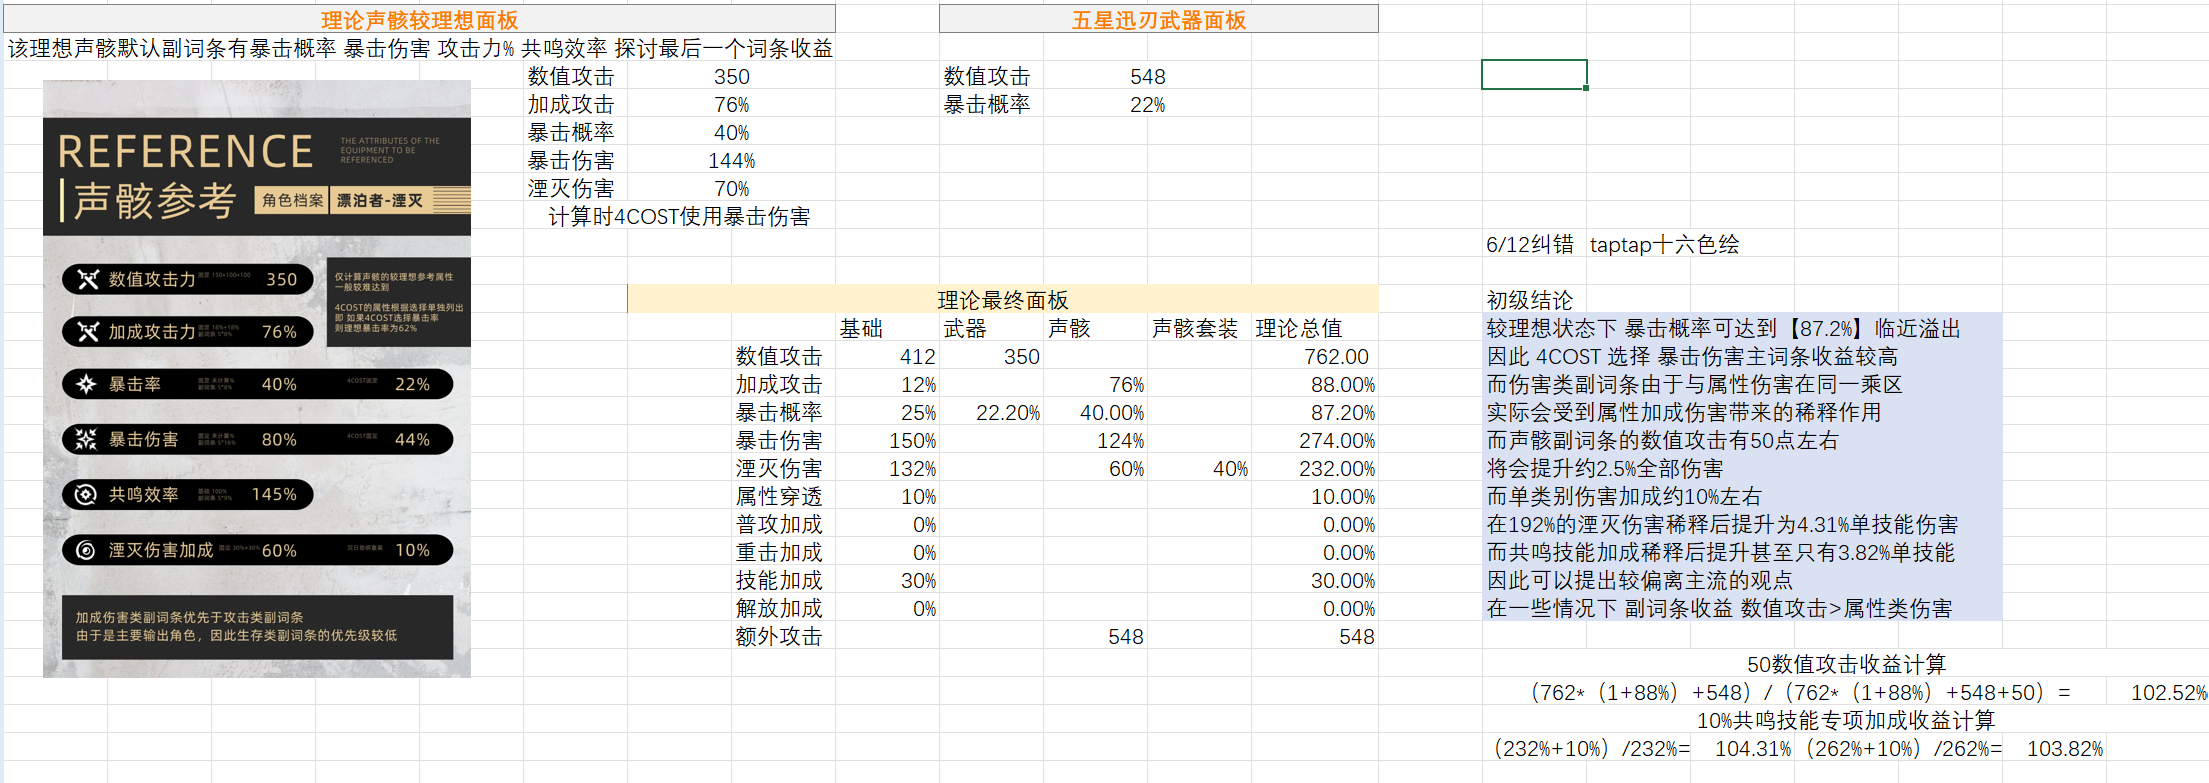Select '22%' 暴击概率 in the weapon panel
The image size is (2209, 783).
click(x=1148, y=105)
